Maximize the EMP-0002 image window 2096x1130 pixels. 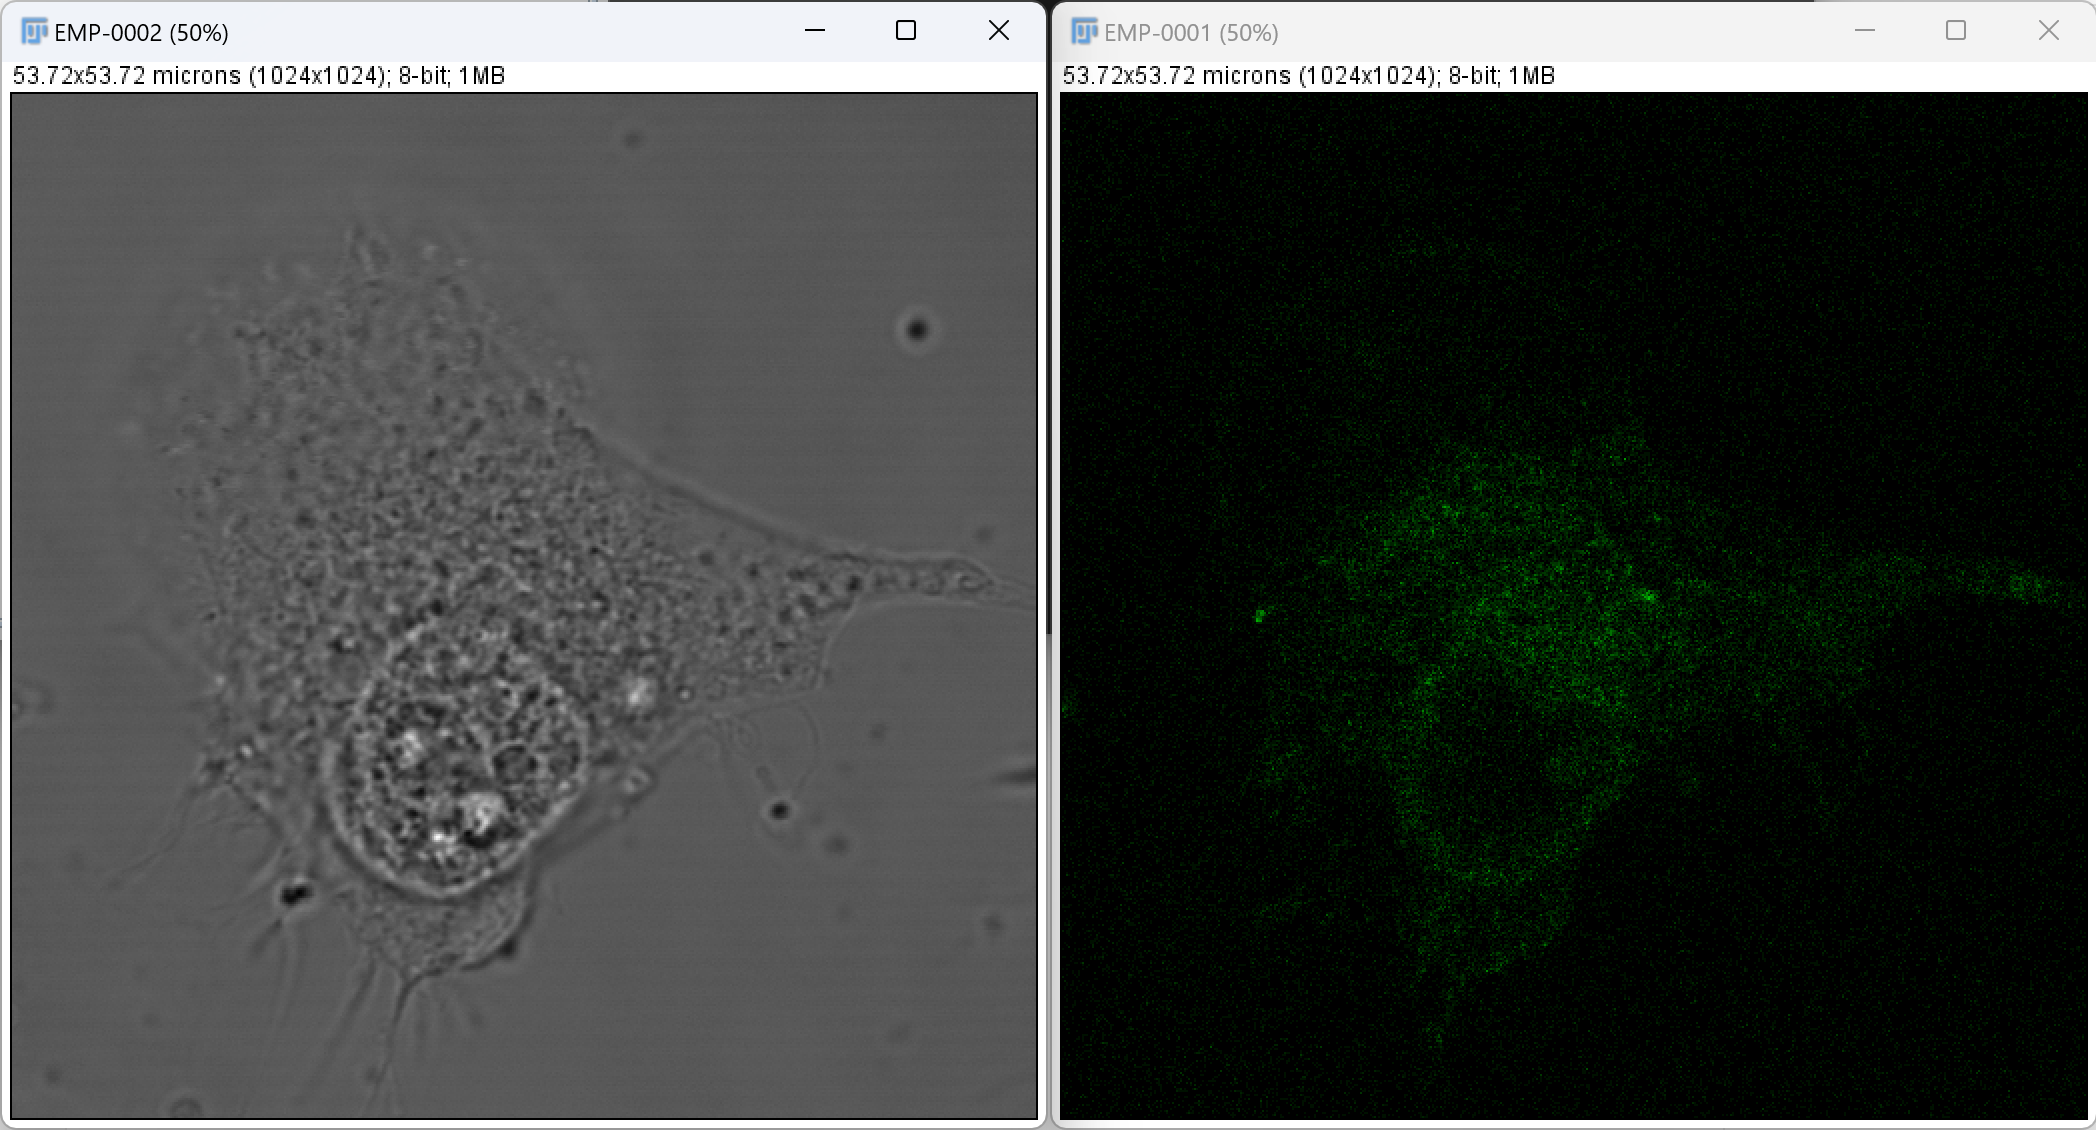tap(906, 31)
